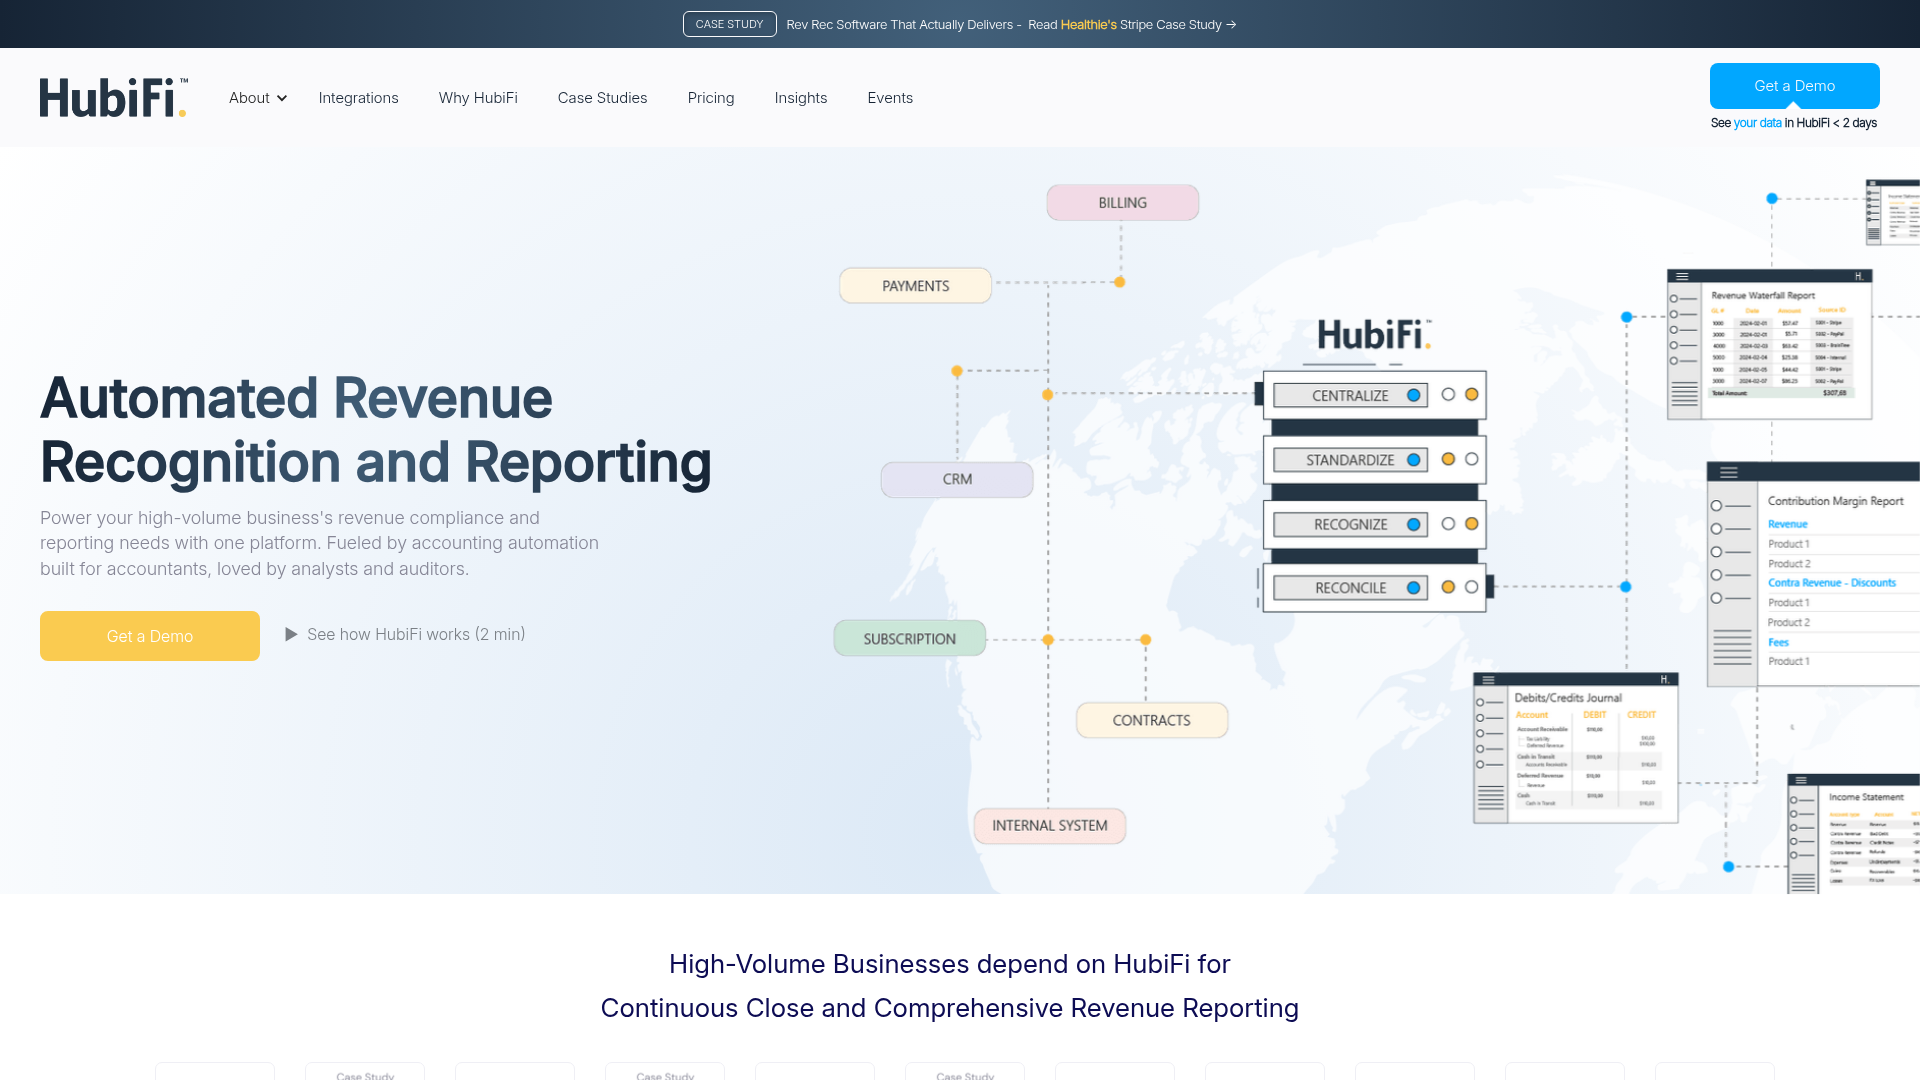Click the blue Get a Demo button
This screenshot has height=1080, width=1920.
(1794, 86)
